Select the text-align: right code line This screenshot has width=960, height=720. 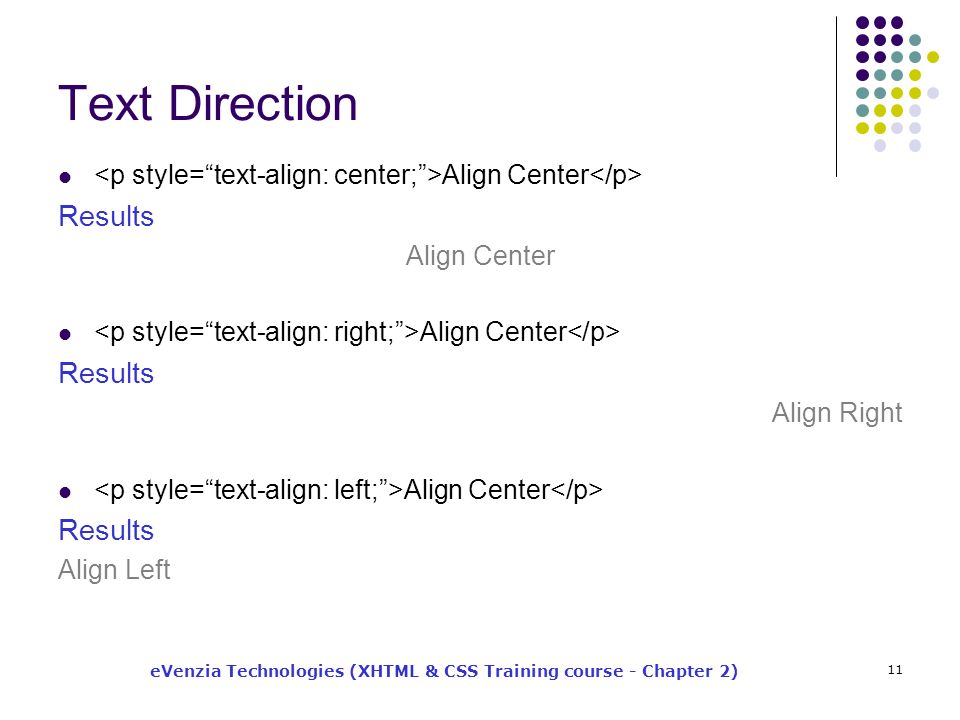357,332
